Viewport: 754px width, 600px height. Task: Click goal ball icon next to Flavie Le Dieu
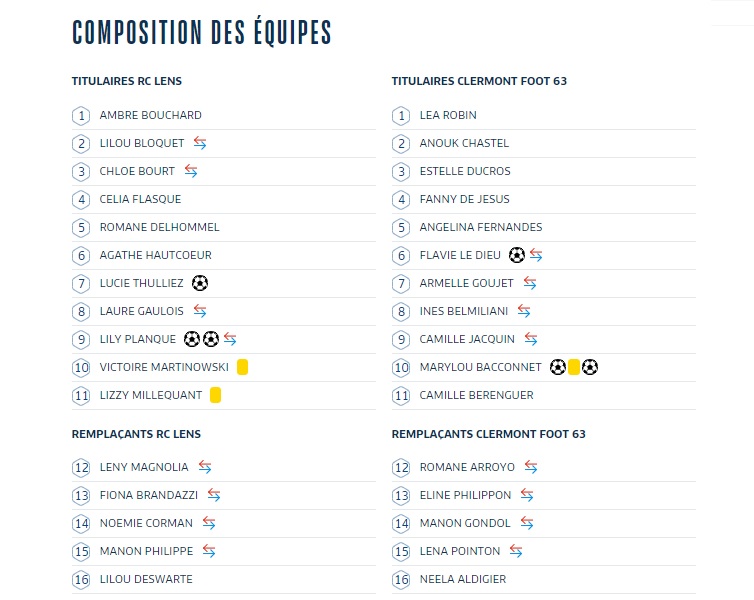516,255
